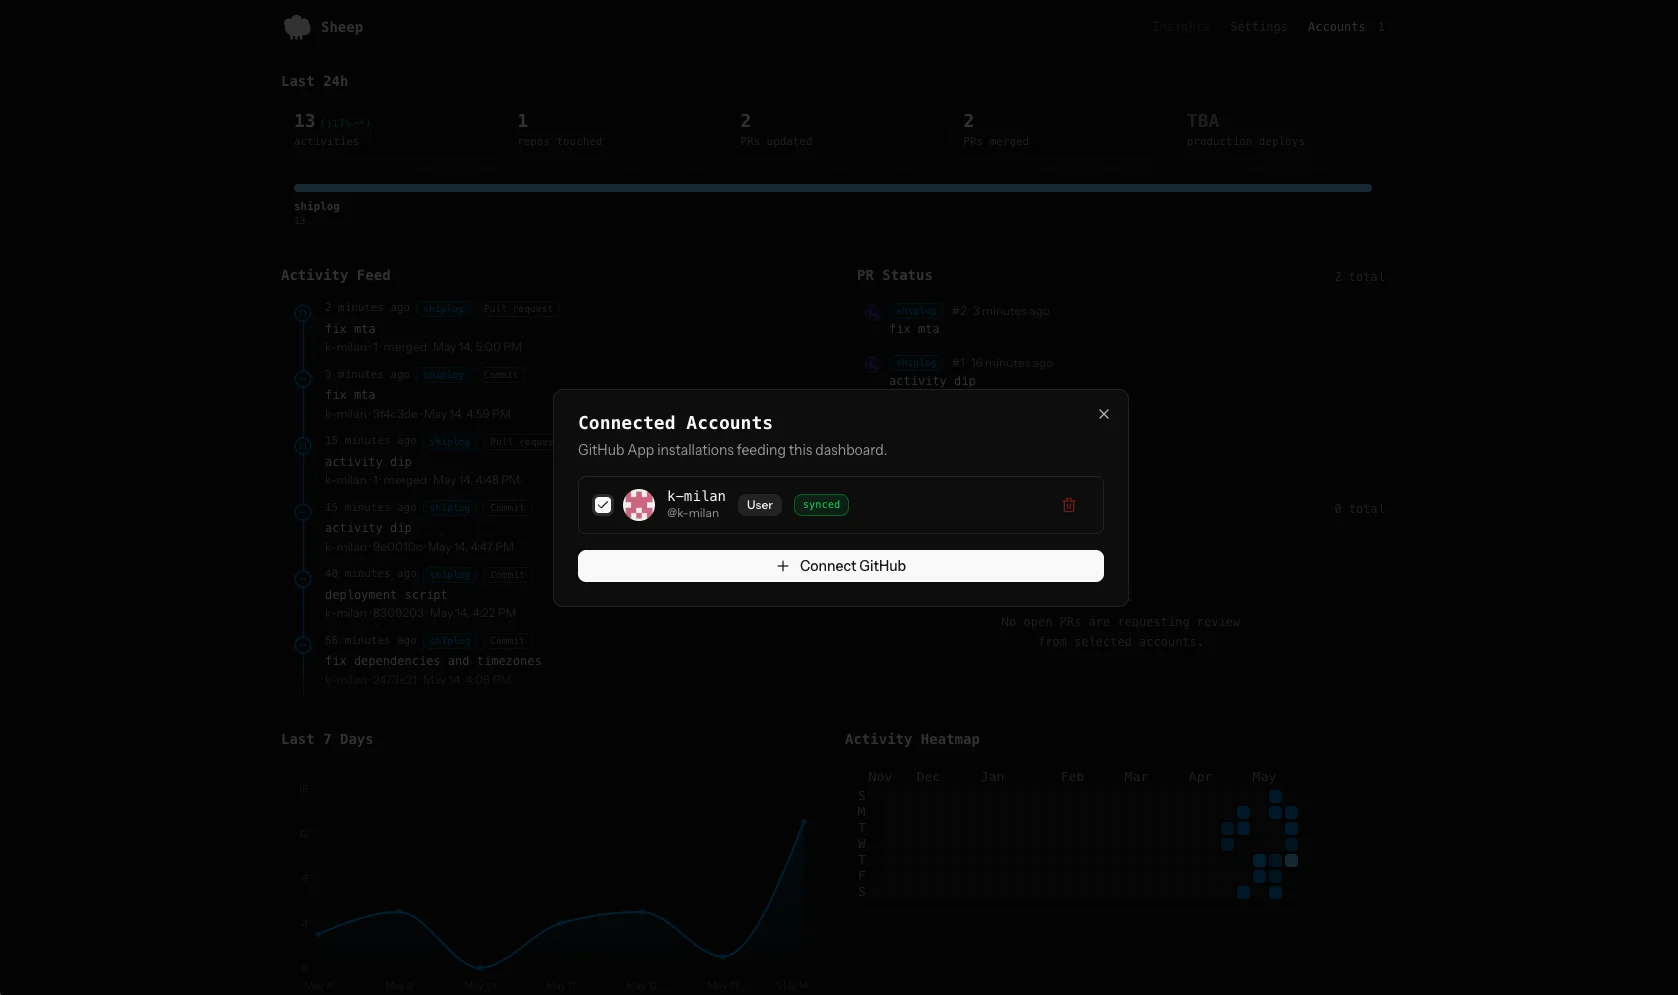Image resolution: width=1678 pixels, height=995 pixels.
Task: Click the commit icon for 40 minutes ago entry
Action: (x=303, y=578)
